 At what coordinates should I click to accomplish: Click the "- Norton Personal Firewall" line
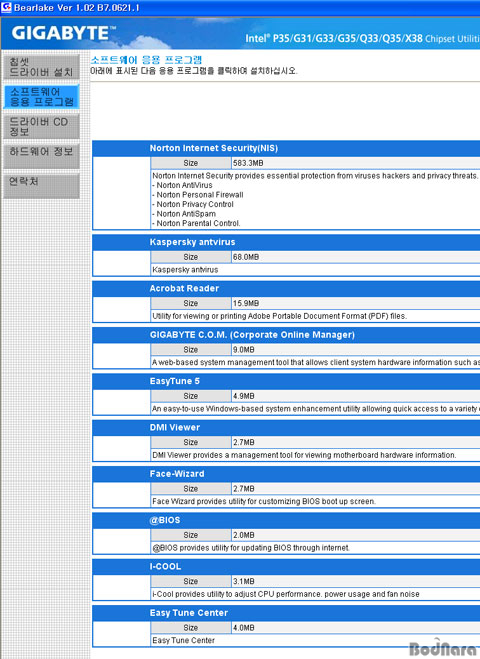pos(198,195)
